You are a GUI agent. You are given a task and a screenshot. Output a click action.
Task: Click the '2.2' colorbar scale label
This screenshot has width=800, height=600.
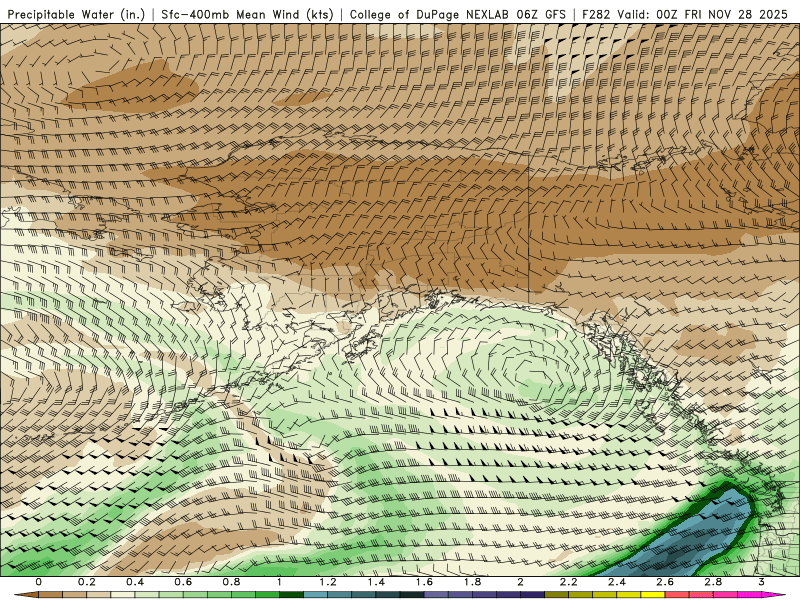569,582
